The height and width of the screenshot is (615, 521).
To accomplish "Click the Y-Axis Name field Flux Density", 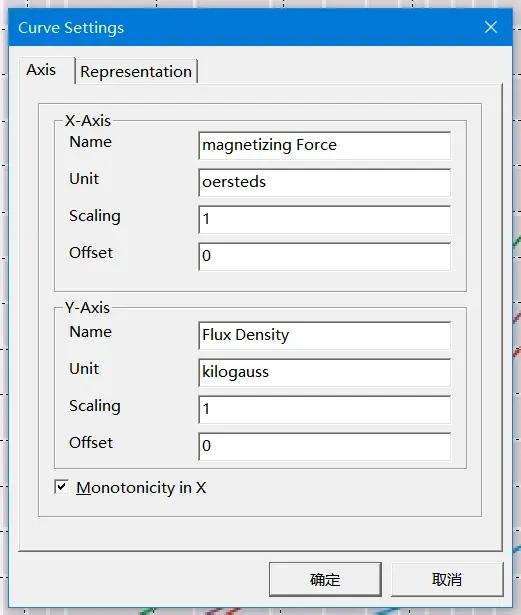I will [x=324, y=335].
